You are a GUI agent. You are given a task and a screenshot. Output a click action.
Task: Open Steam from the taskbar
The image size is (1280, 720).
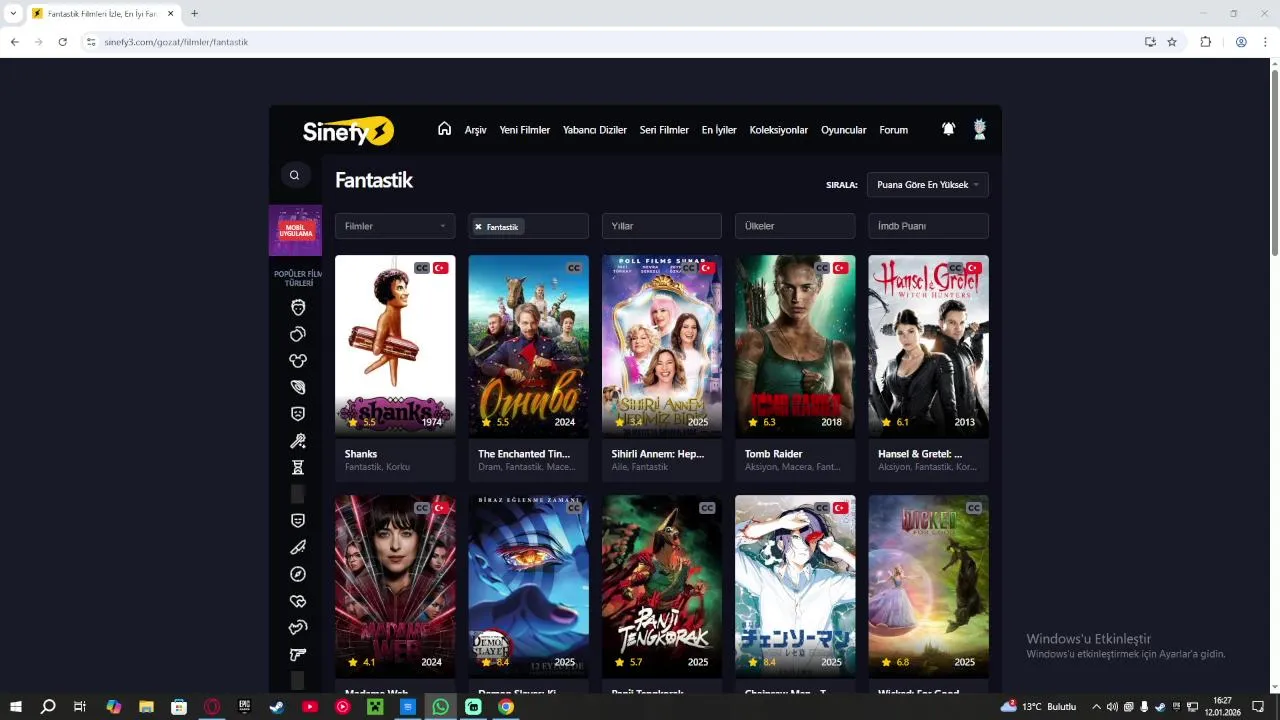(276, 706)
